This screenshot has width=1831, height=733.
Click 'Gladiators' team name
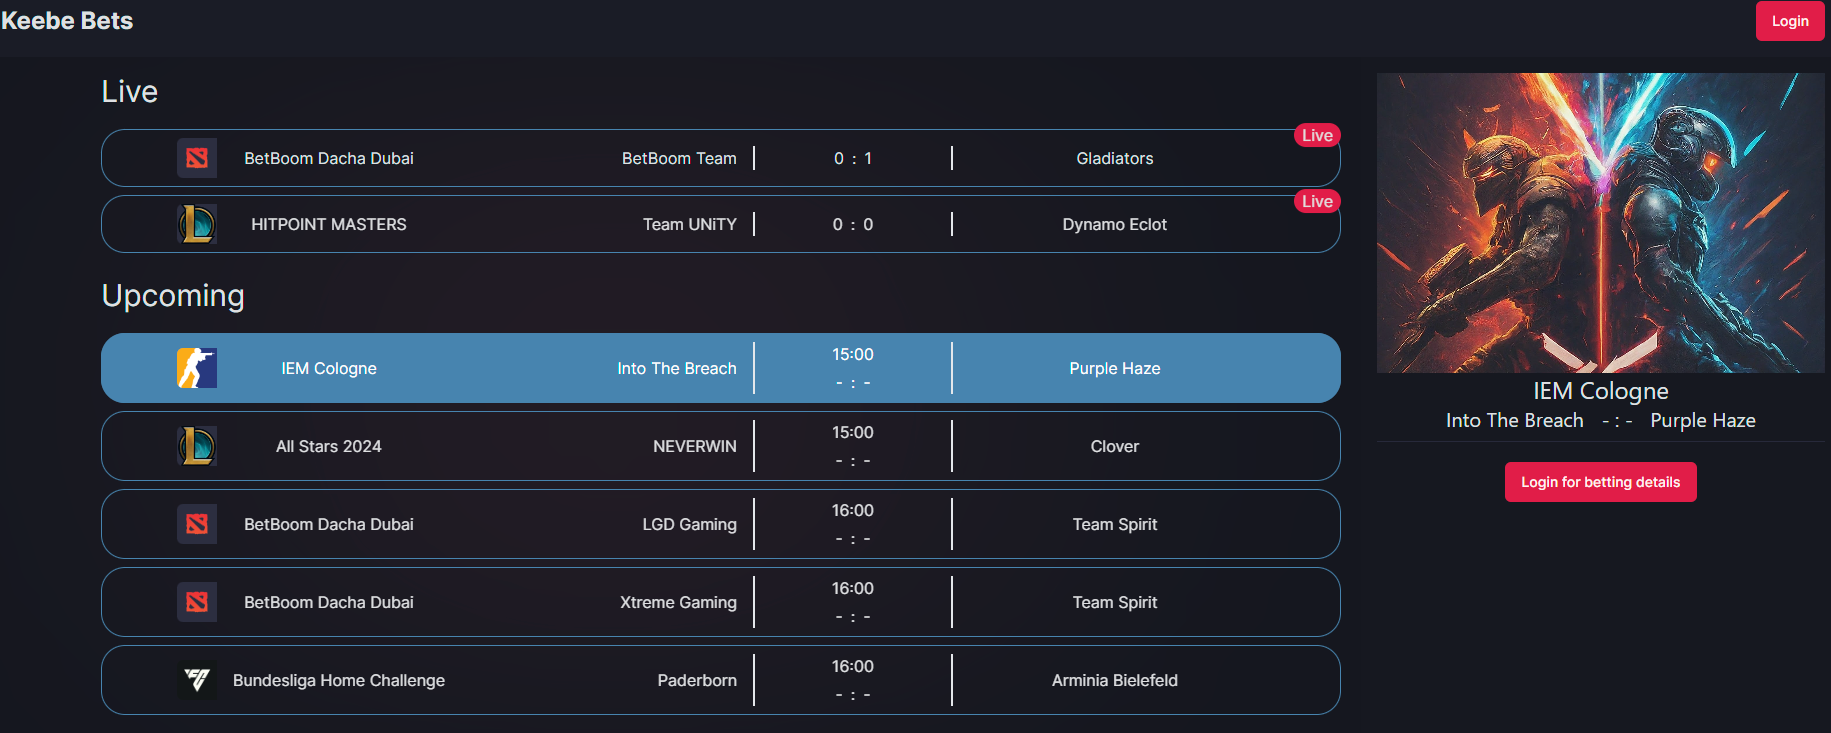1115,158
